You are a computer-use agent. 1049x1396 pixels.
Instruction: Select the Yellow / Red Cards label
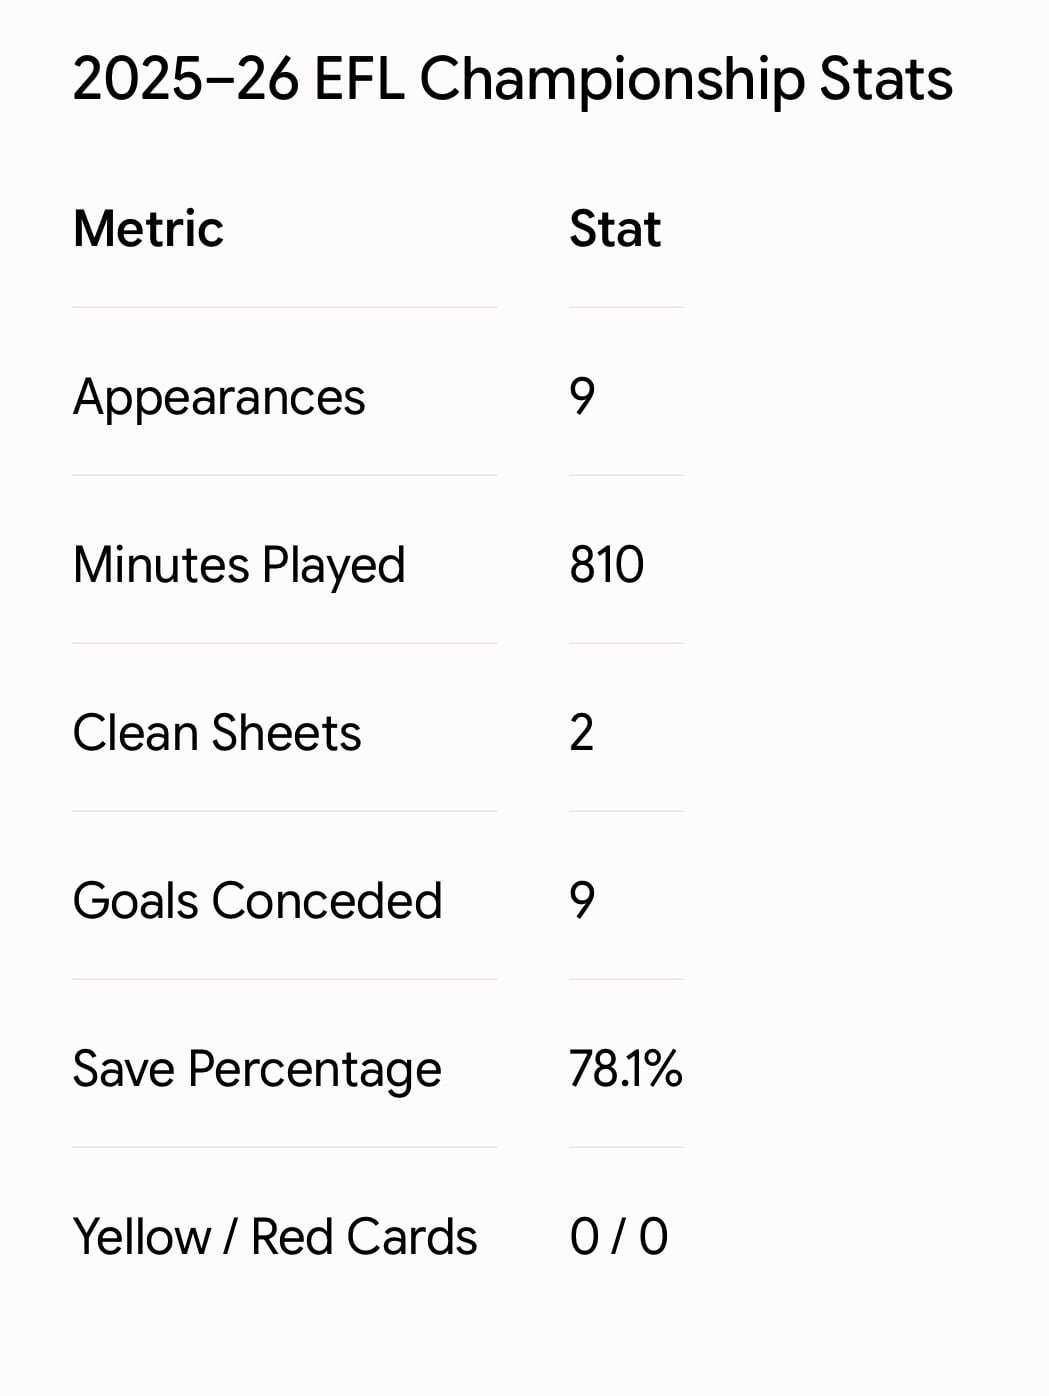coord(275,1237)
